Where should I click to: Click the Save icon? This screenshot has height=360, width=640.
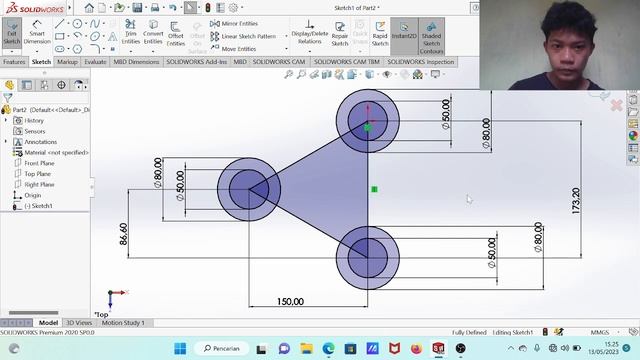coord(137,7)
